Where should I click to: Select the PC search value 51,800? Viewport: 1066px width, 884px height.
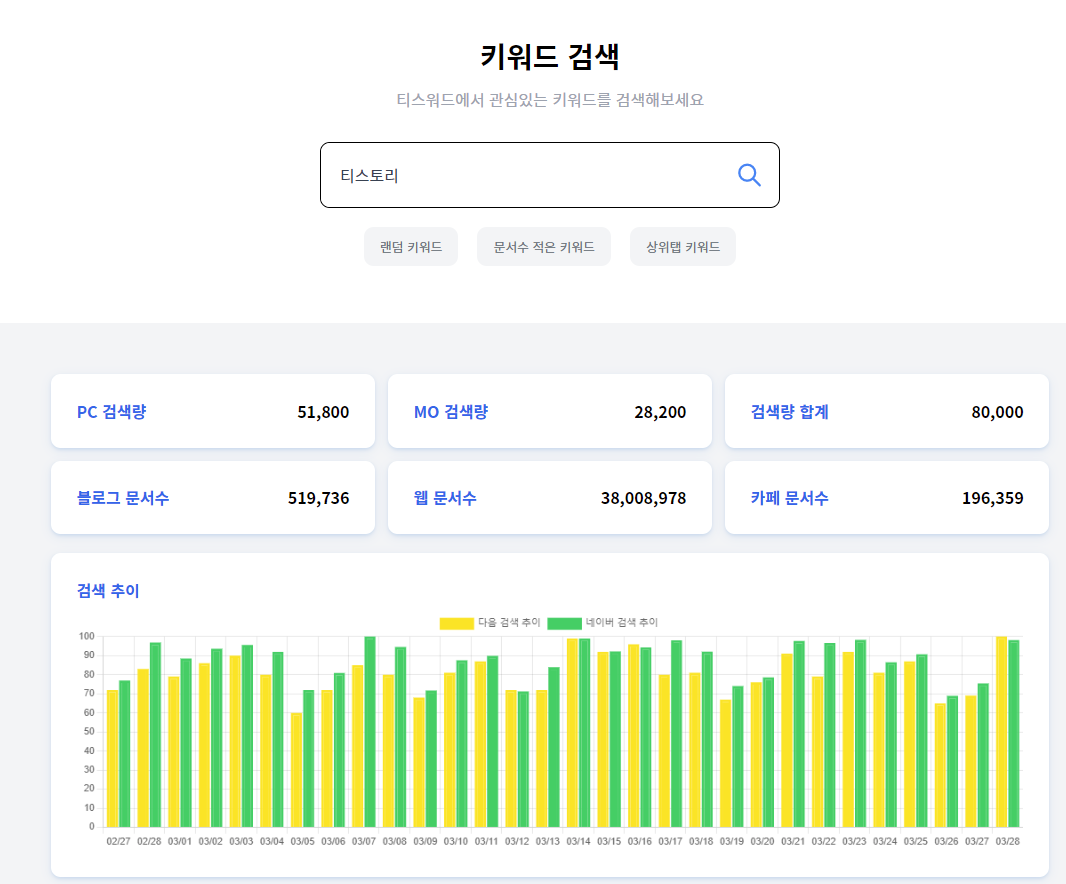tap(323, 412)
